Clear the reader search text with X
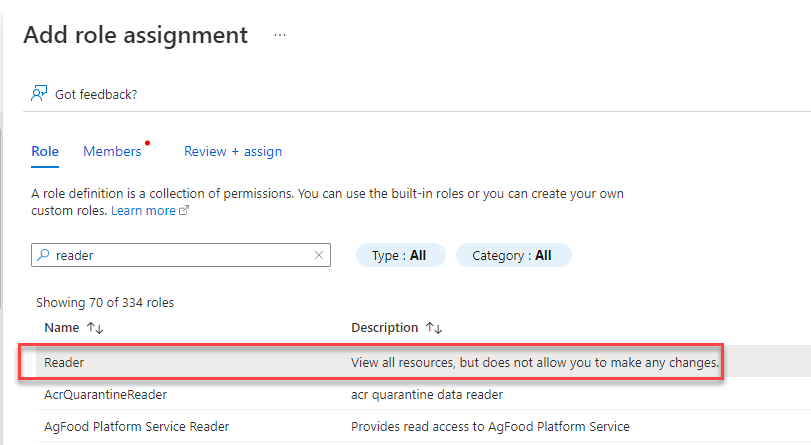This screenshot has height=445, width=811. coord(319,255)
